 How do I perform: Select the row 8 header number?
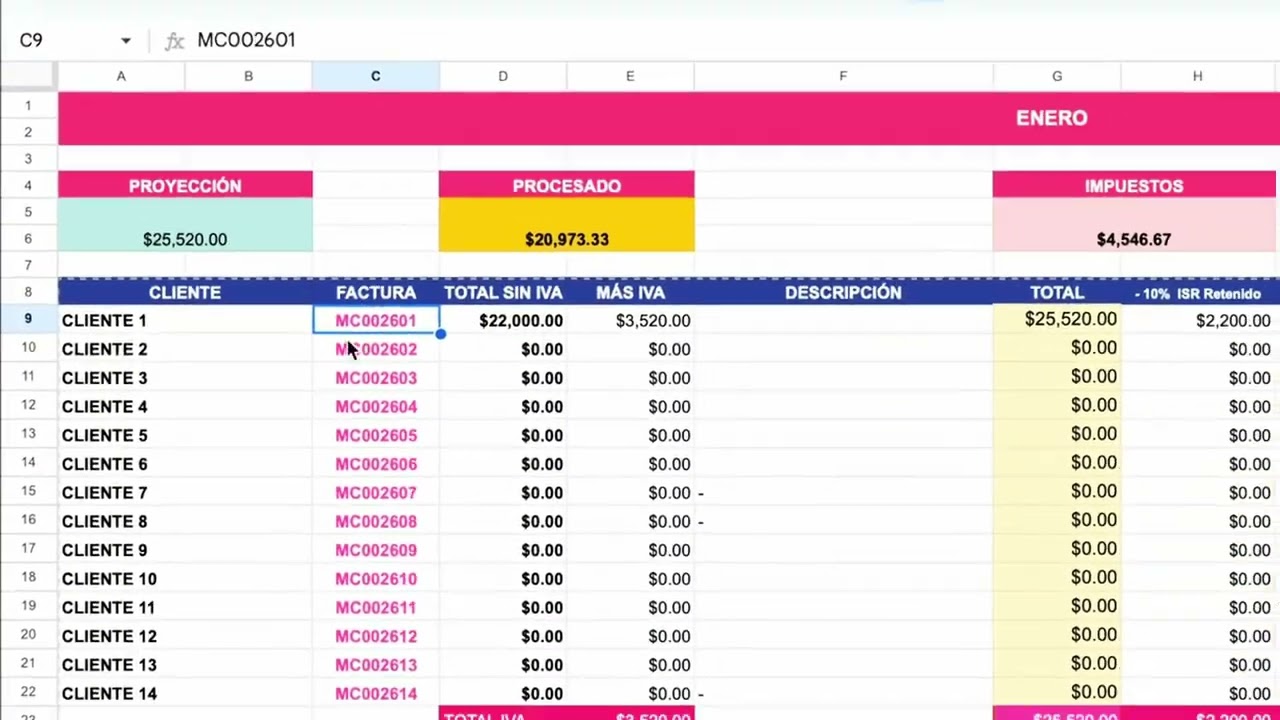(28, 292)
